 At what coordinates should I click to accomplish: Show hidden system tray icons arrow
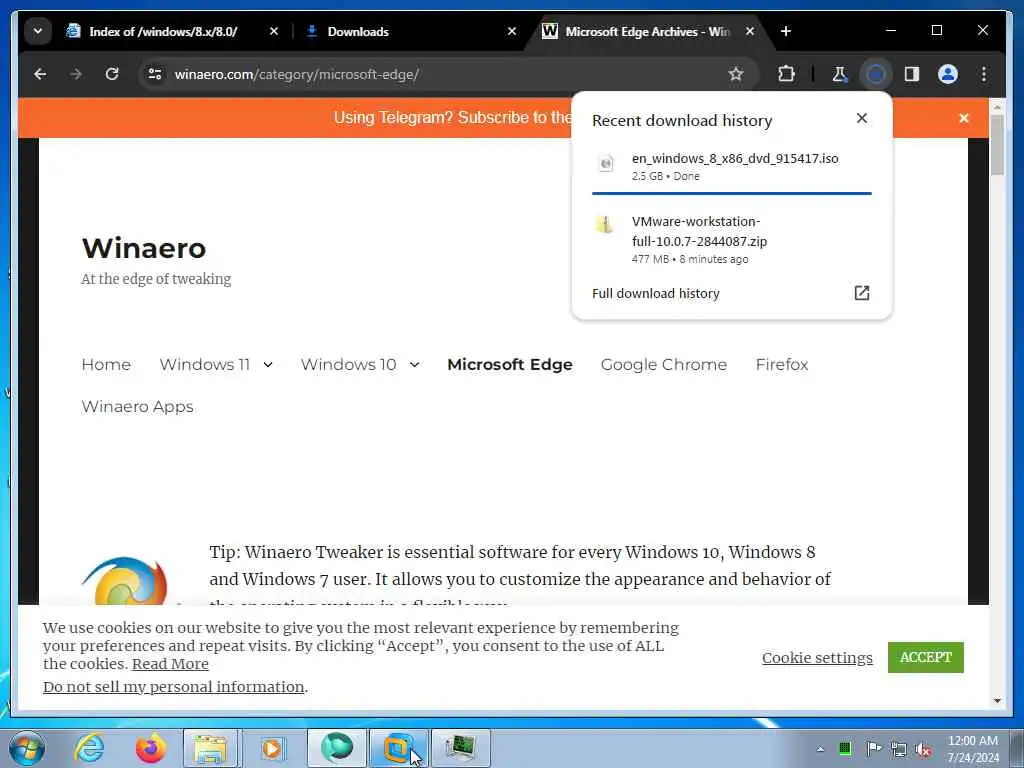[x=820, y=749]
